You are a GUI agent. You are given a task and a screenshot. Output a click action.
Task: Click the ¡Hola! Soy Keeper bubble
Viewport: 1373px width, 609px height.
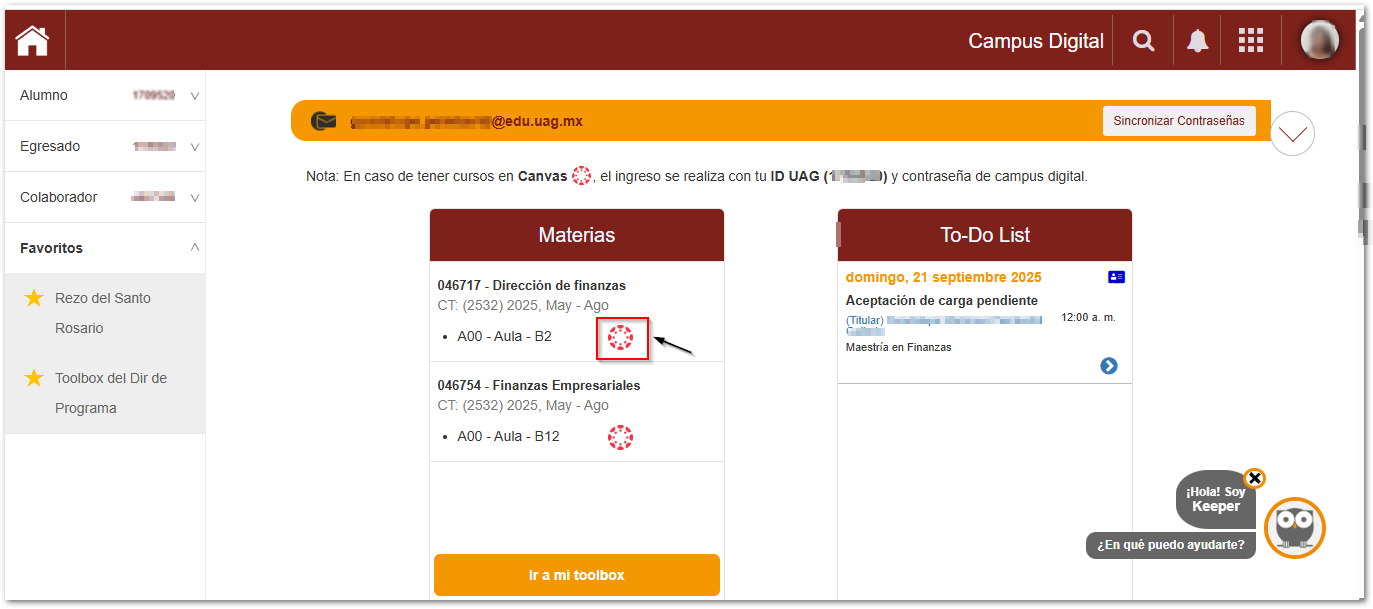(x=1216, y=499)
